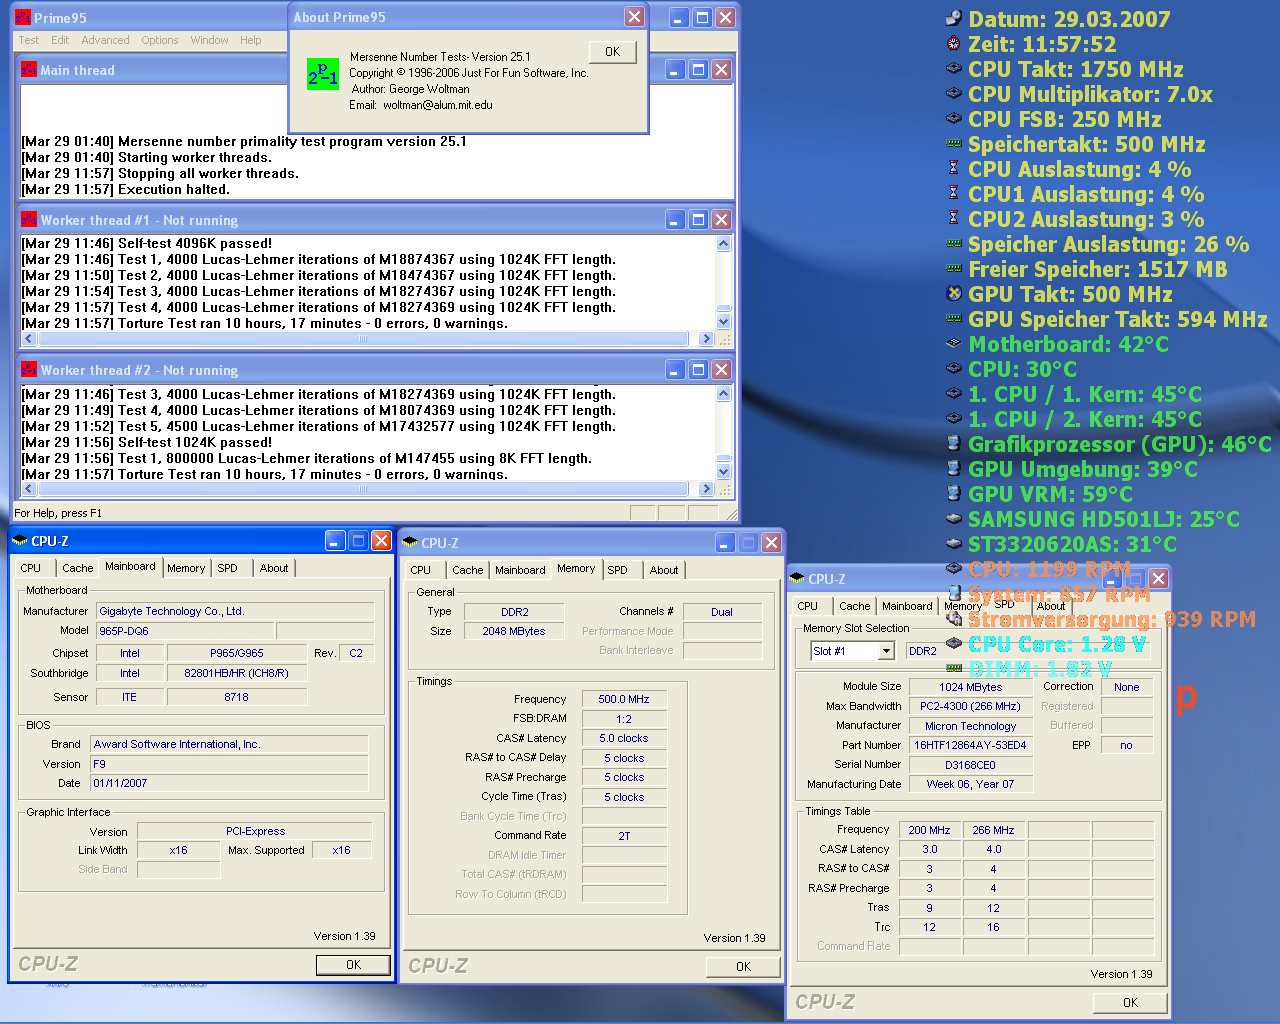
Task: Click the chip icon beside CPU Takt
Action: [x=953, y=68]
